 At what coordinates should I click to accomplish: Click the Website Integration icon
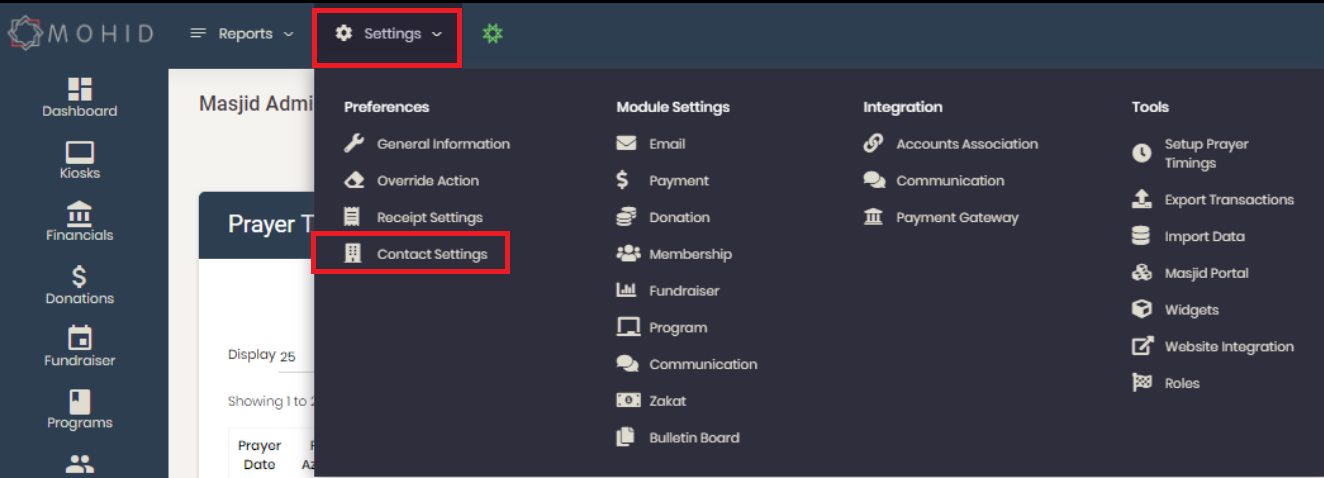point(1142,347)
